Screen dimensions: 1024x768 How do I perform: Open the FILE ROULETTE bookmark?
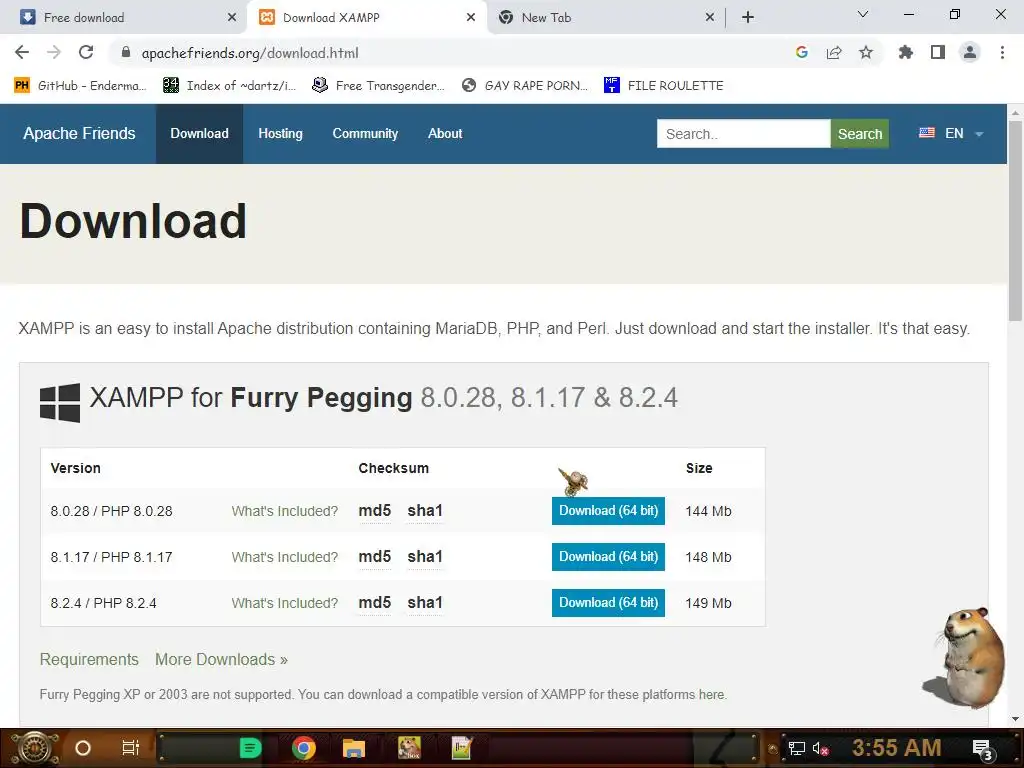click(664, 86)
